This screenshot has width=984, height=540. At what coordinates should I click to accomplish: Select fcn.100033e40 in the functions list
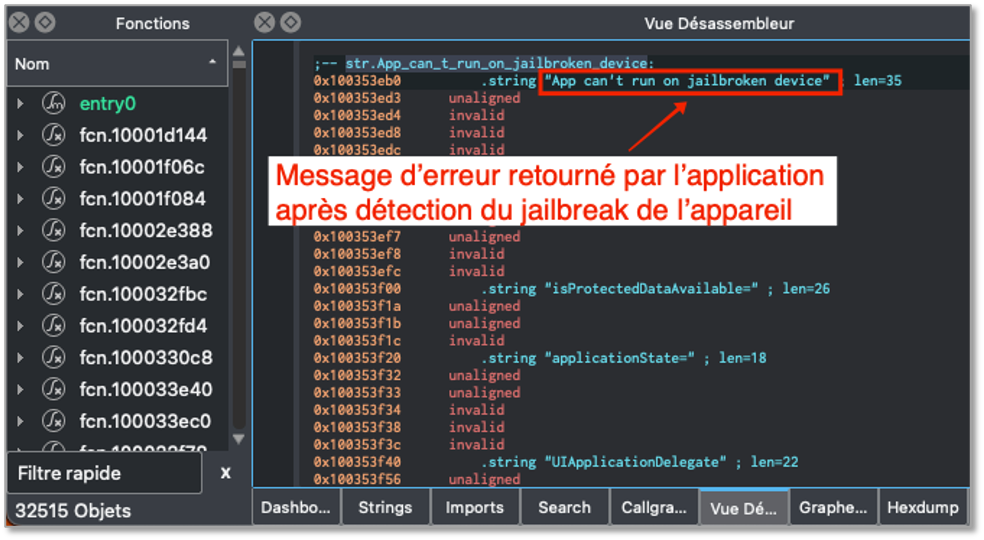coord(146,389)
